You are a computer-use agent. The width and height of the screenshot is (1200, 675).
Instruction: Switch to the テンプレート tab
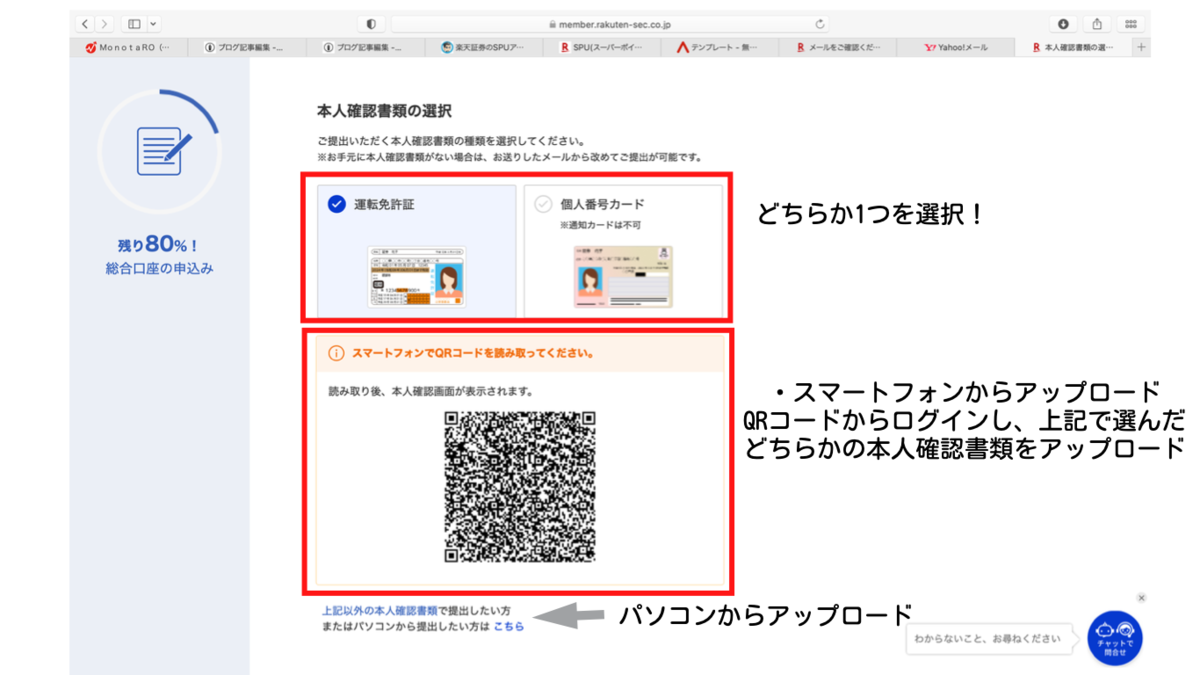(719, 47)
